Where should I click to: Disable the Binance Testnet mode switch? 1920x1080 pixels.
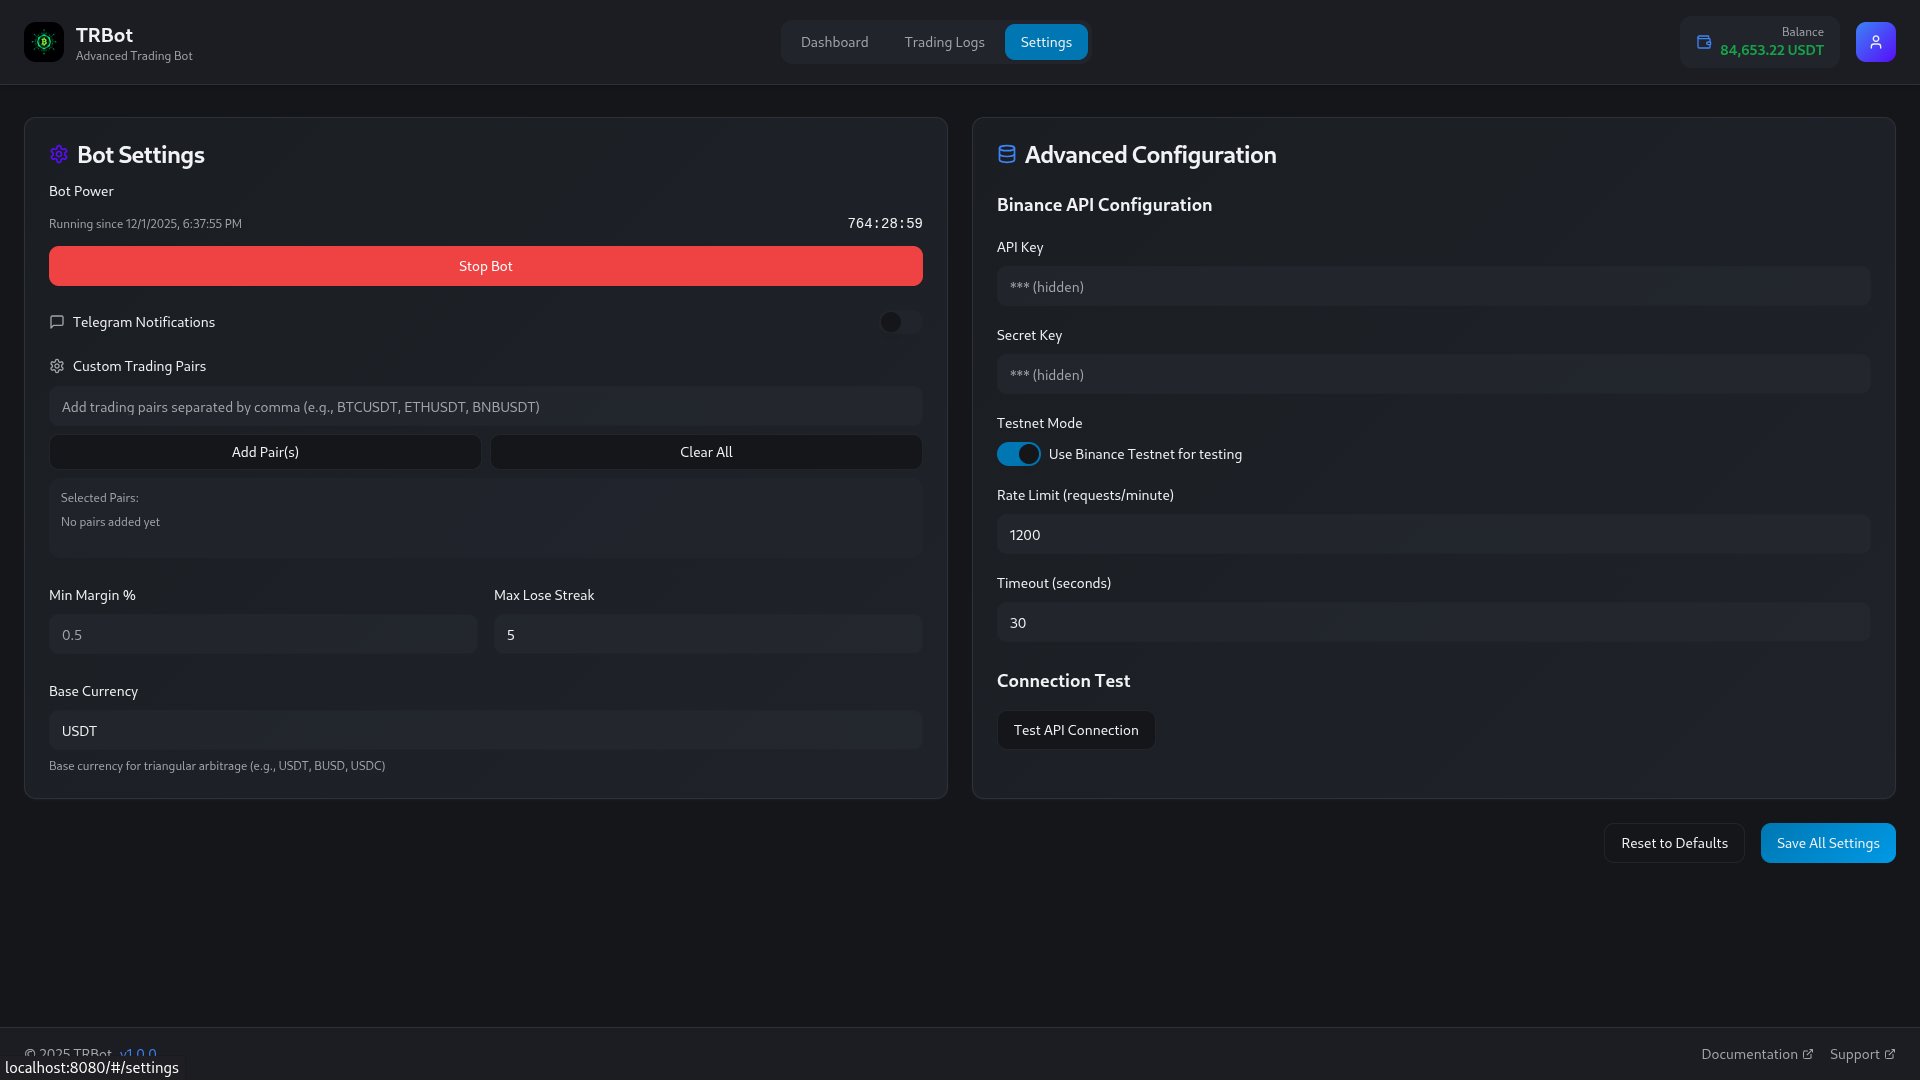pos(1018,454)
